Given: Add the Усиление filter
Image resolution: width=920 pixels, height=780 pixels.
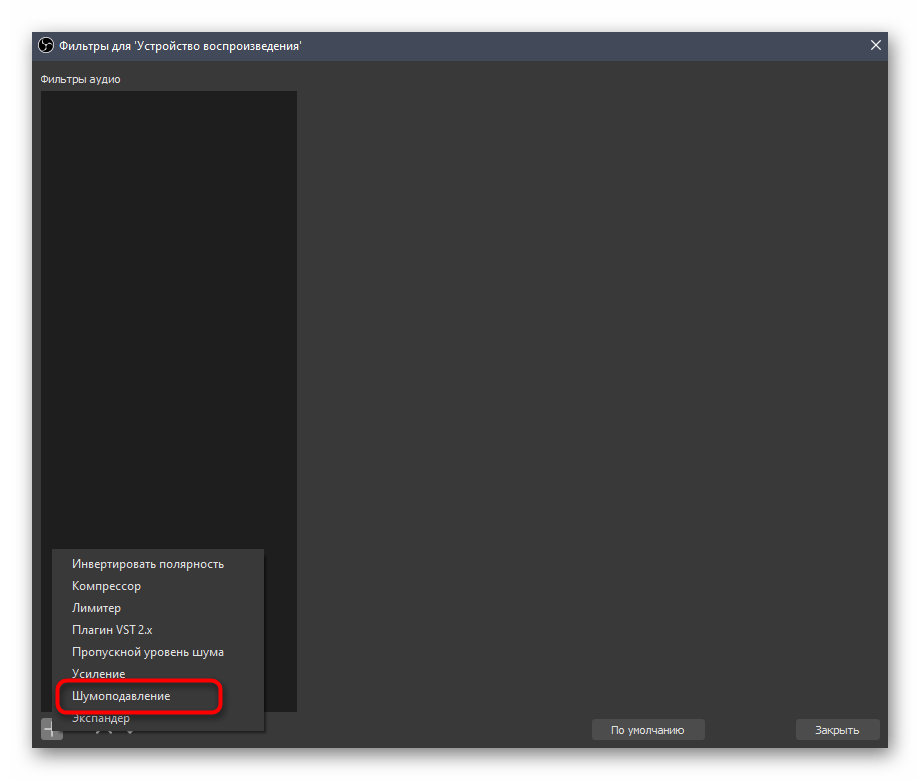Looking at the screenshot, I should coord(98,674).
